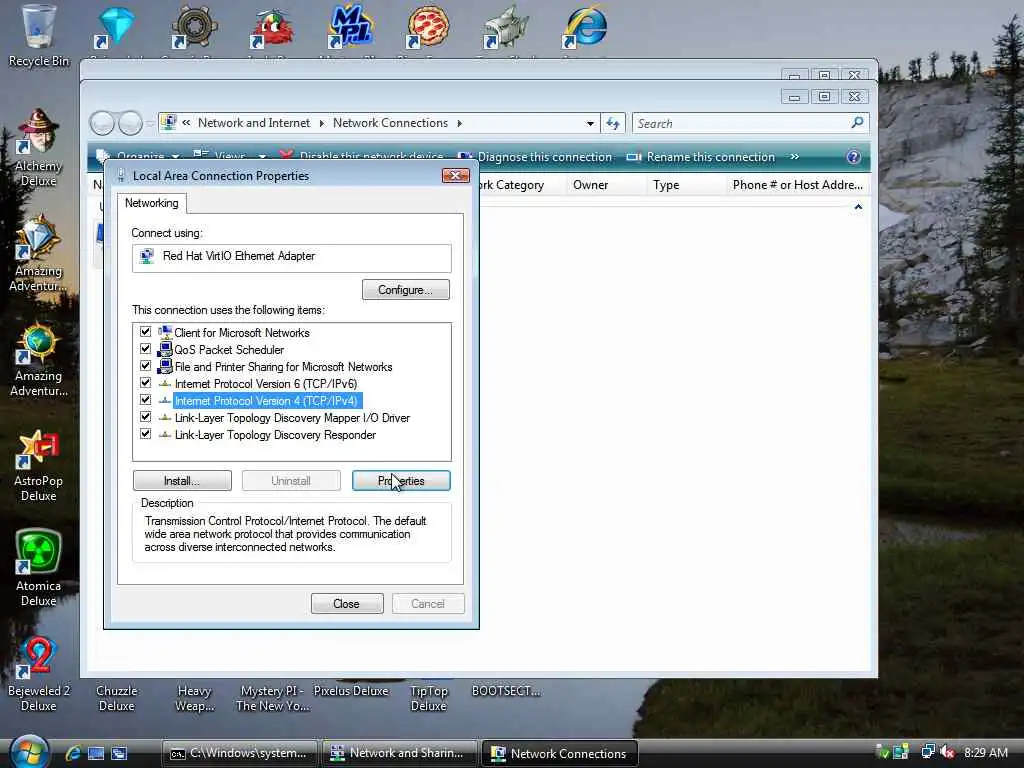
Task: Select Client for Microsoft Networks row
Action: pos(241,332)
